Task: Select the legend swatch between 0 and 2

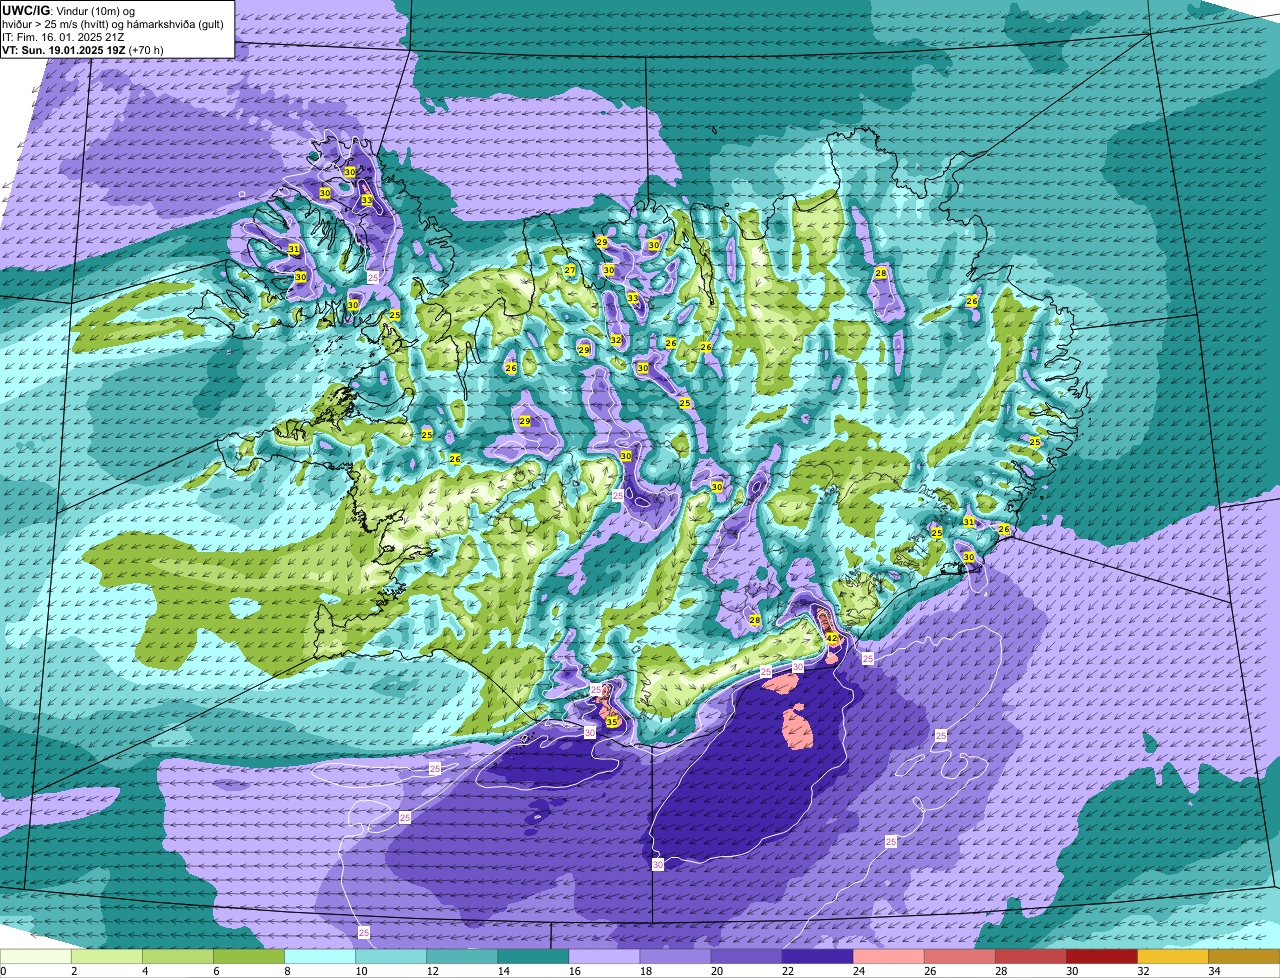Action: click(x=36, y=956)
